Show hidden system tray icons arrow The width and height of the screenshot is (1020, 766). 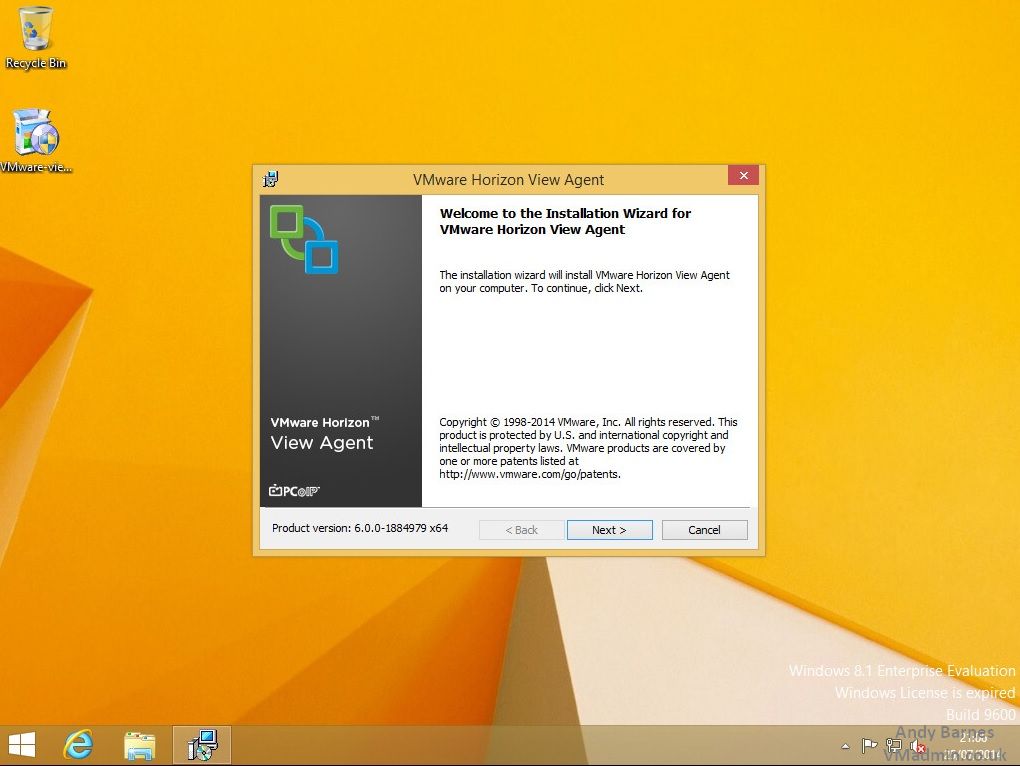[845, 746]
